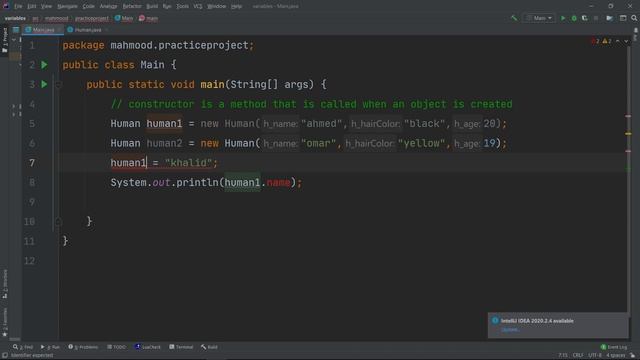Toggle tool window bars icon in bottom-left corner

pyautogui.click(x=4, y=355)
